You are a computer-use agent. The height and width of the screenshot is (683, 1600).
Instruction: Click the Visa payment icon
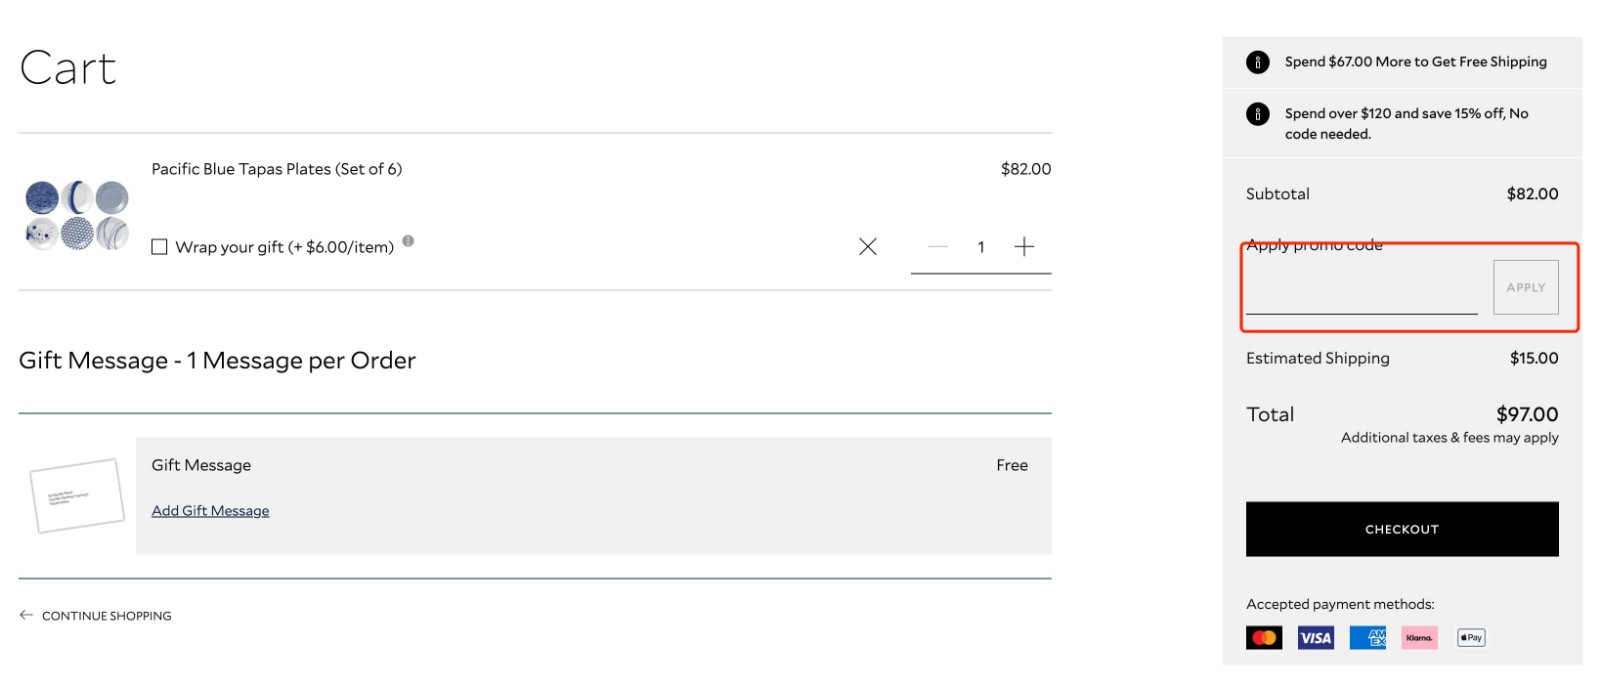tap(1315, 638)
